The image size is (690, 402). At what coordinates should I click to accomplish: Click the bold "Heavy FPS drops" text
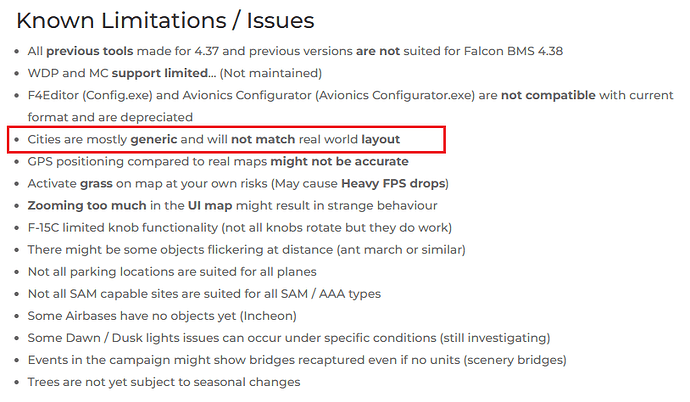393,183
